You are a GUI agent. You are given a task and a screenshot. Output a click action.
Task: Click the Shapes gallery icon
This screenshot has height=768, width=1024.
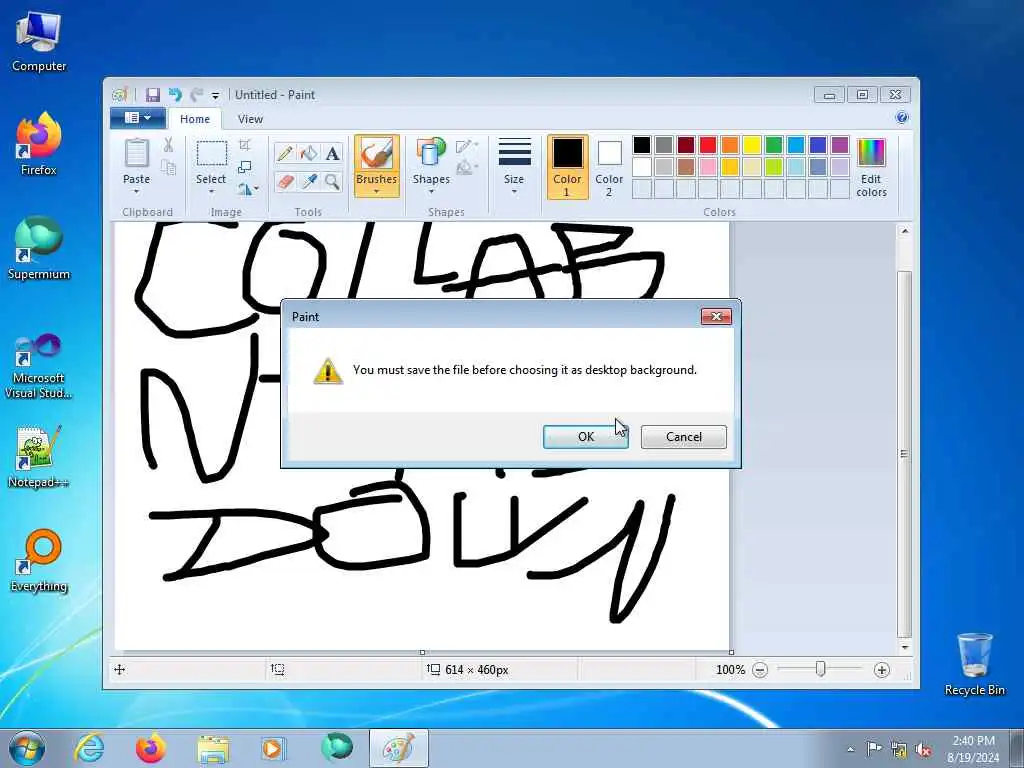(x=431, y=153)
